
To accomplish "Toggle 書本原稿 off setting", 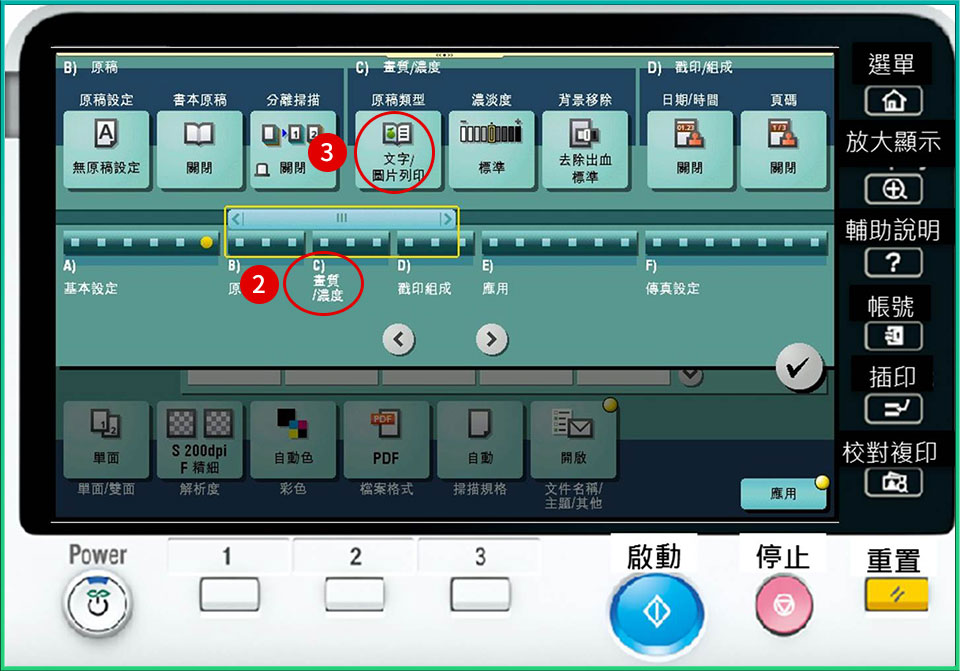I will (x=199, y=149).
